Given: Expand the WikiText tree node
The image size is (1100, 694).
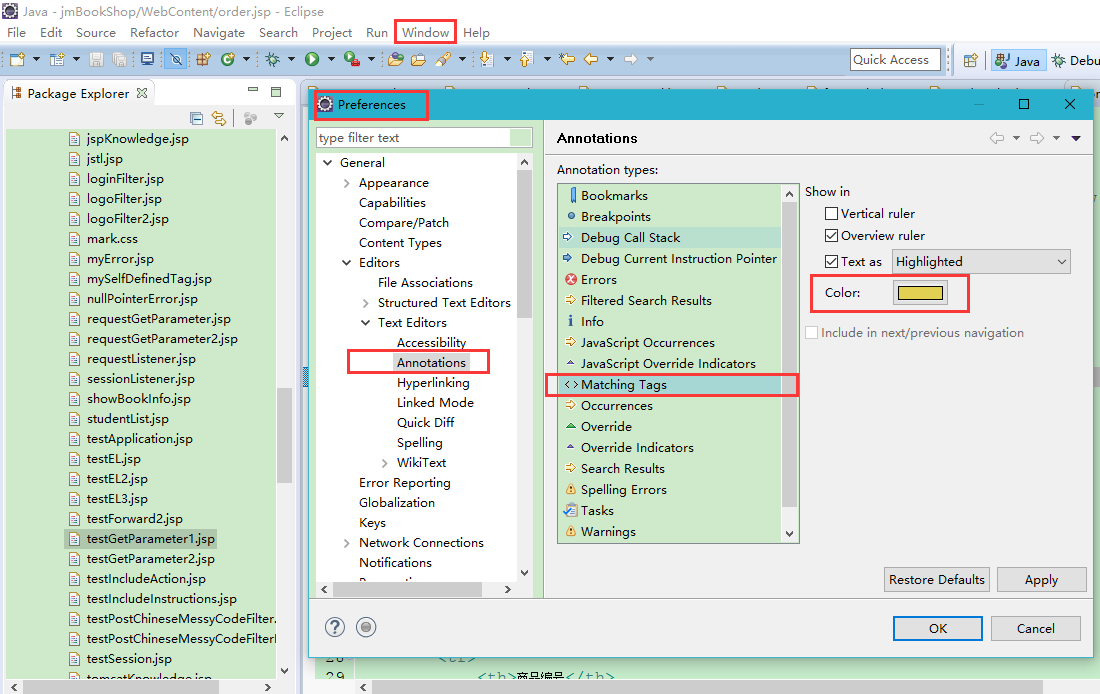Looking at the screenshot, I should [x=384, y=463].
